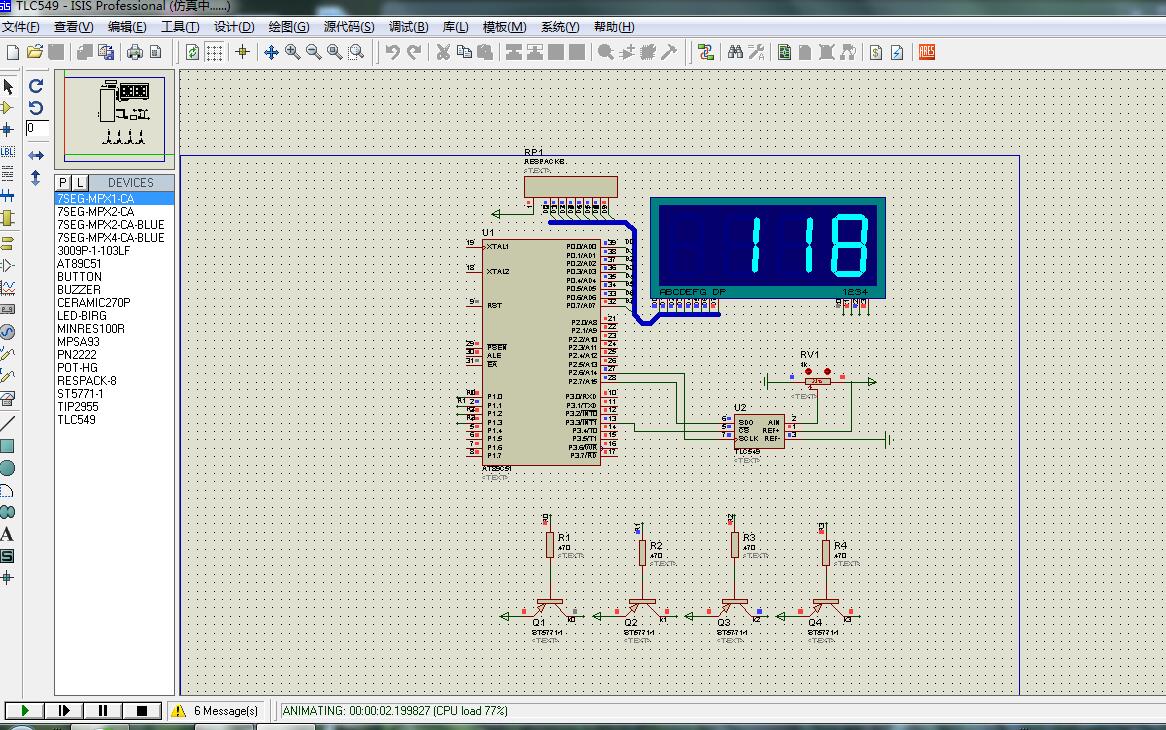Open the property assignment tool
Screen dimensions: 1166x730
click(756, 52)
